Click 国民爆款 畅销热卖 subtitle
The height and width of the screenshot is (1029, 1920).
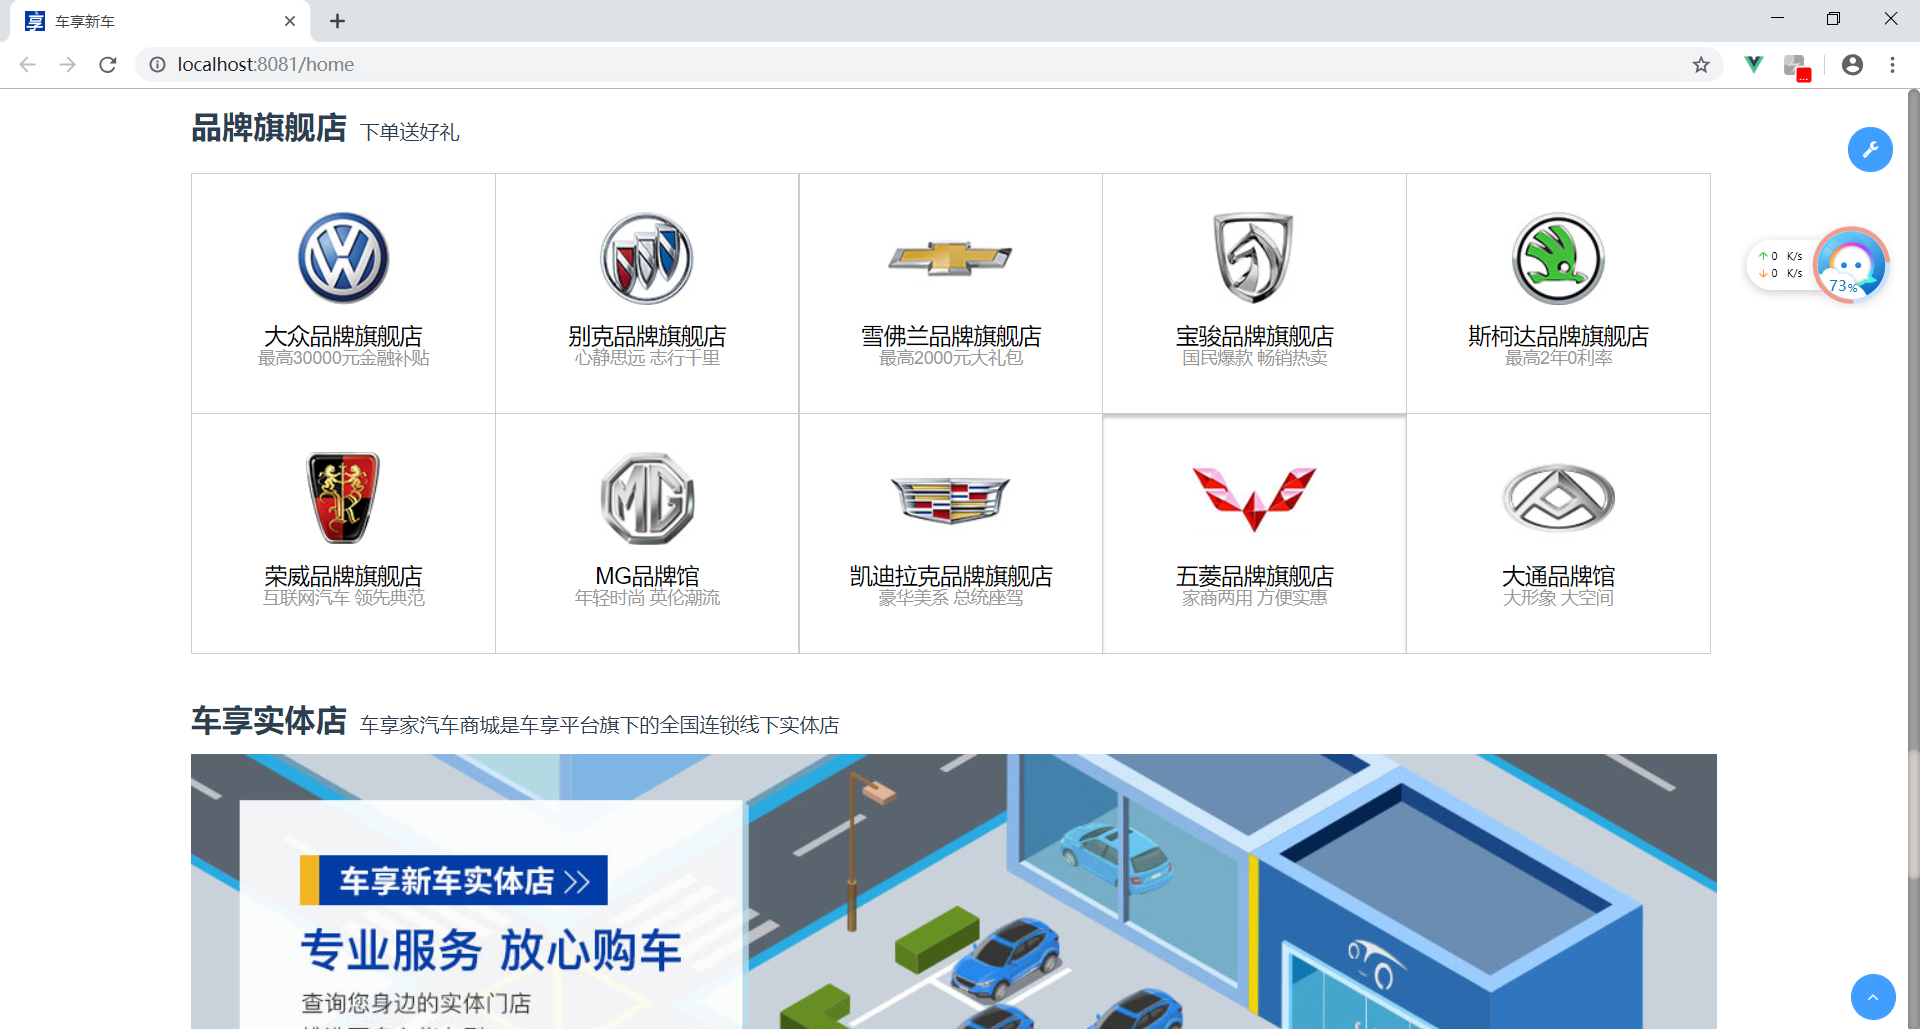point(1254,358)
